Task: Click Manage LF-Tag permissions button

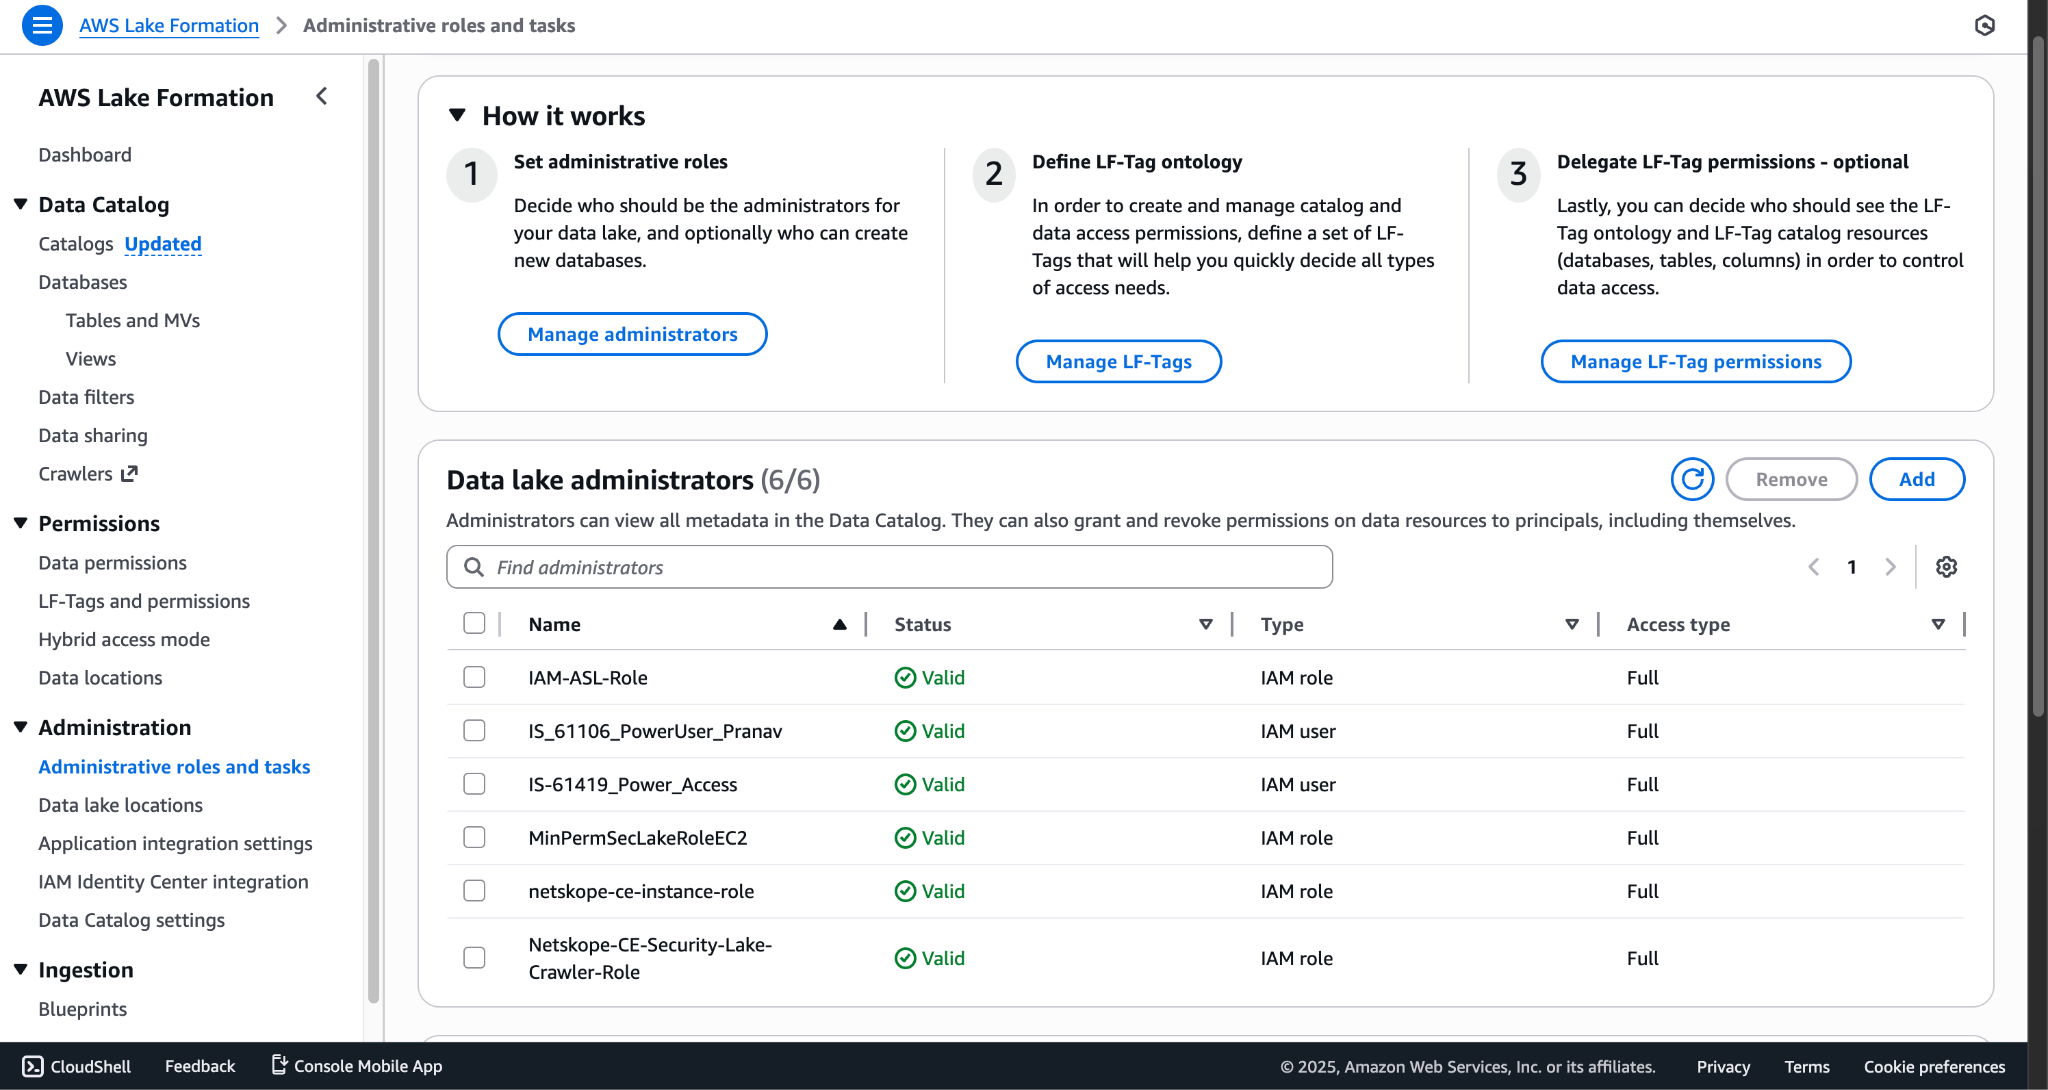Action: [1696, 361]
